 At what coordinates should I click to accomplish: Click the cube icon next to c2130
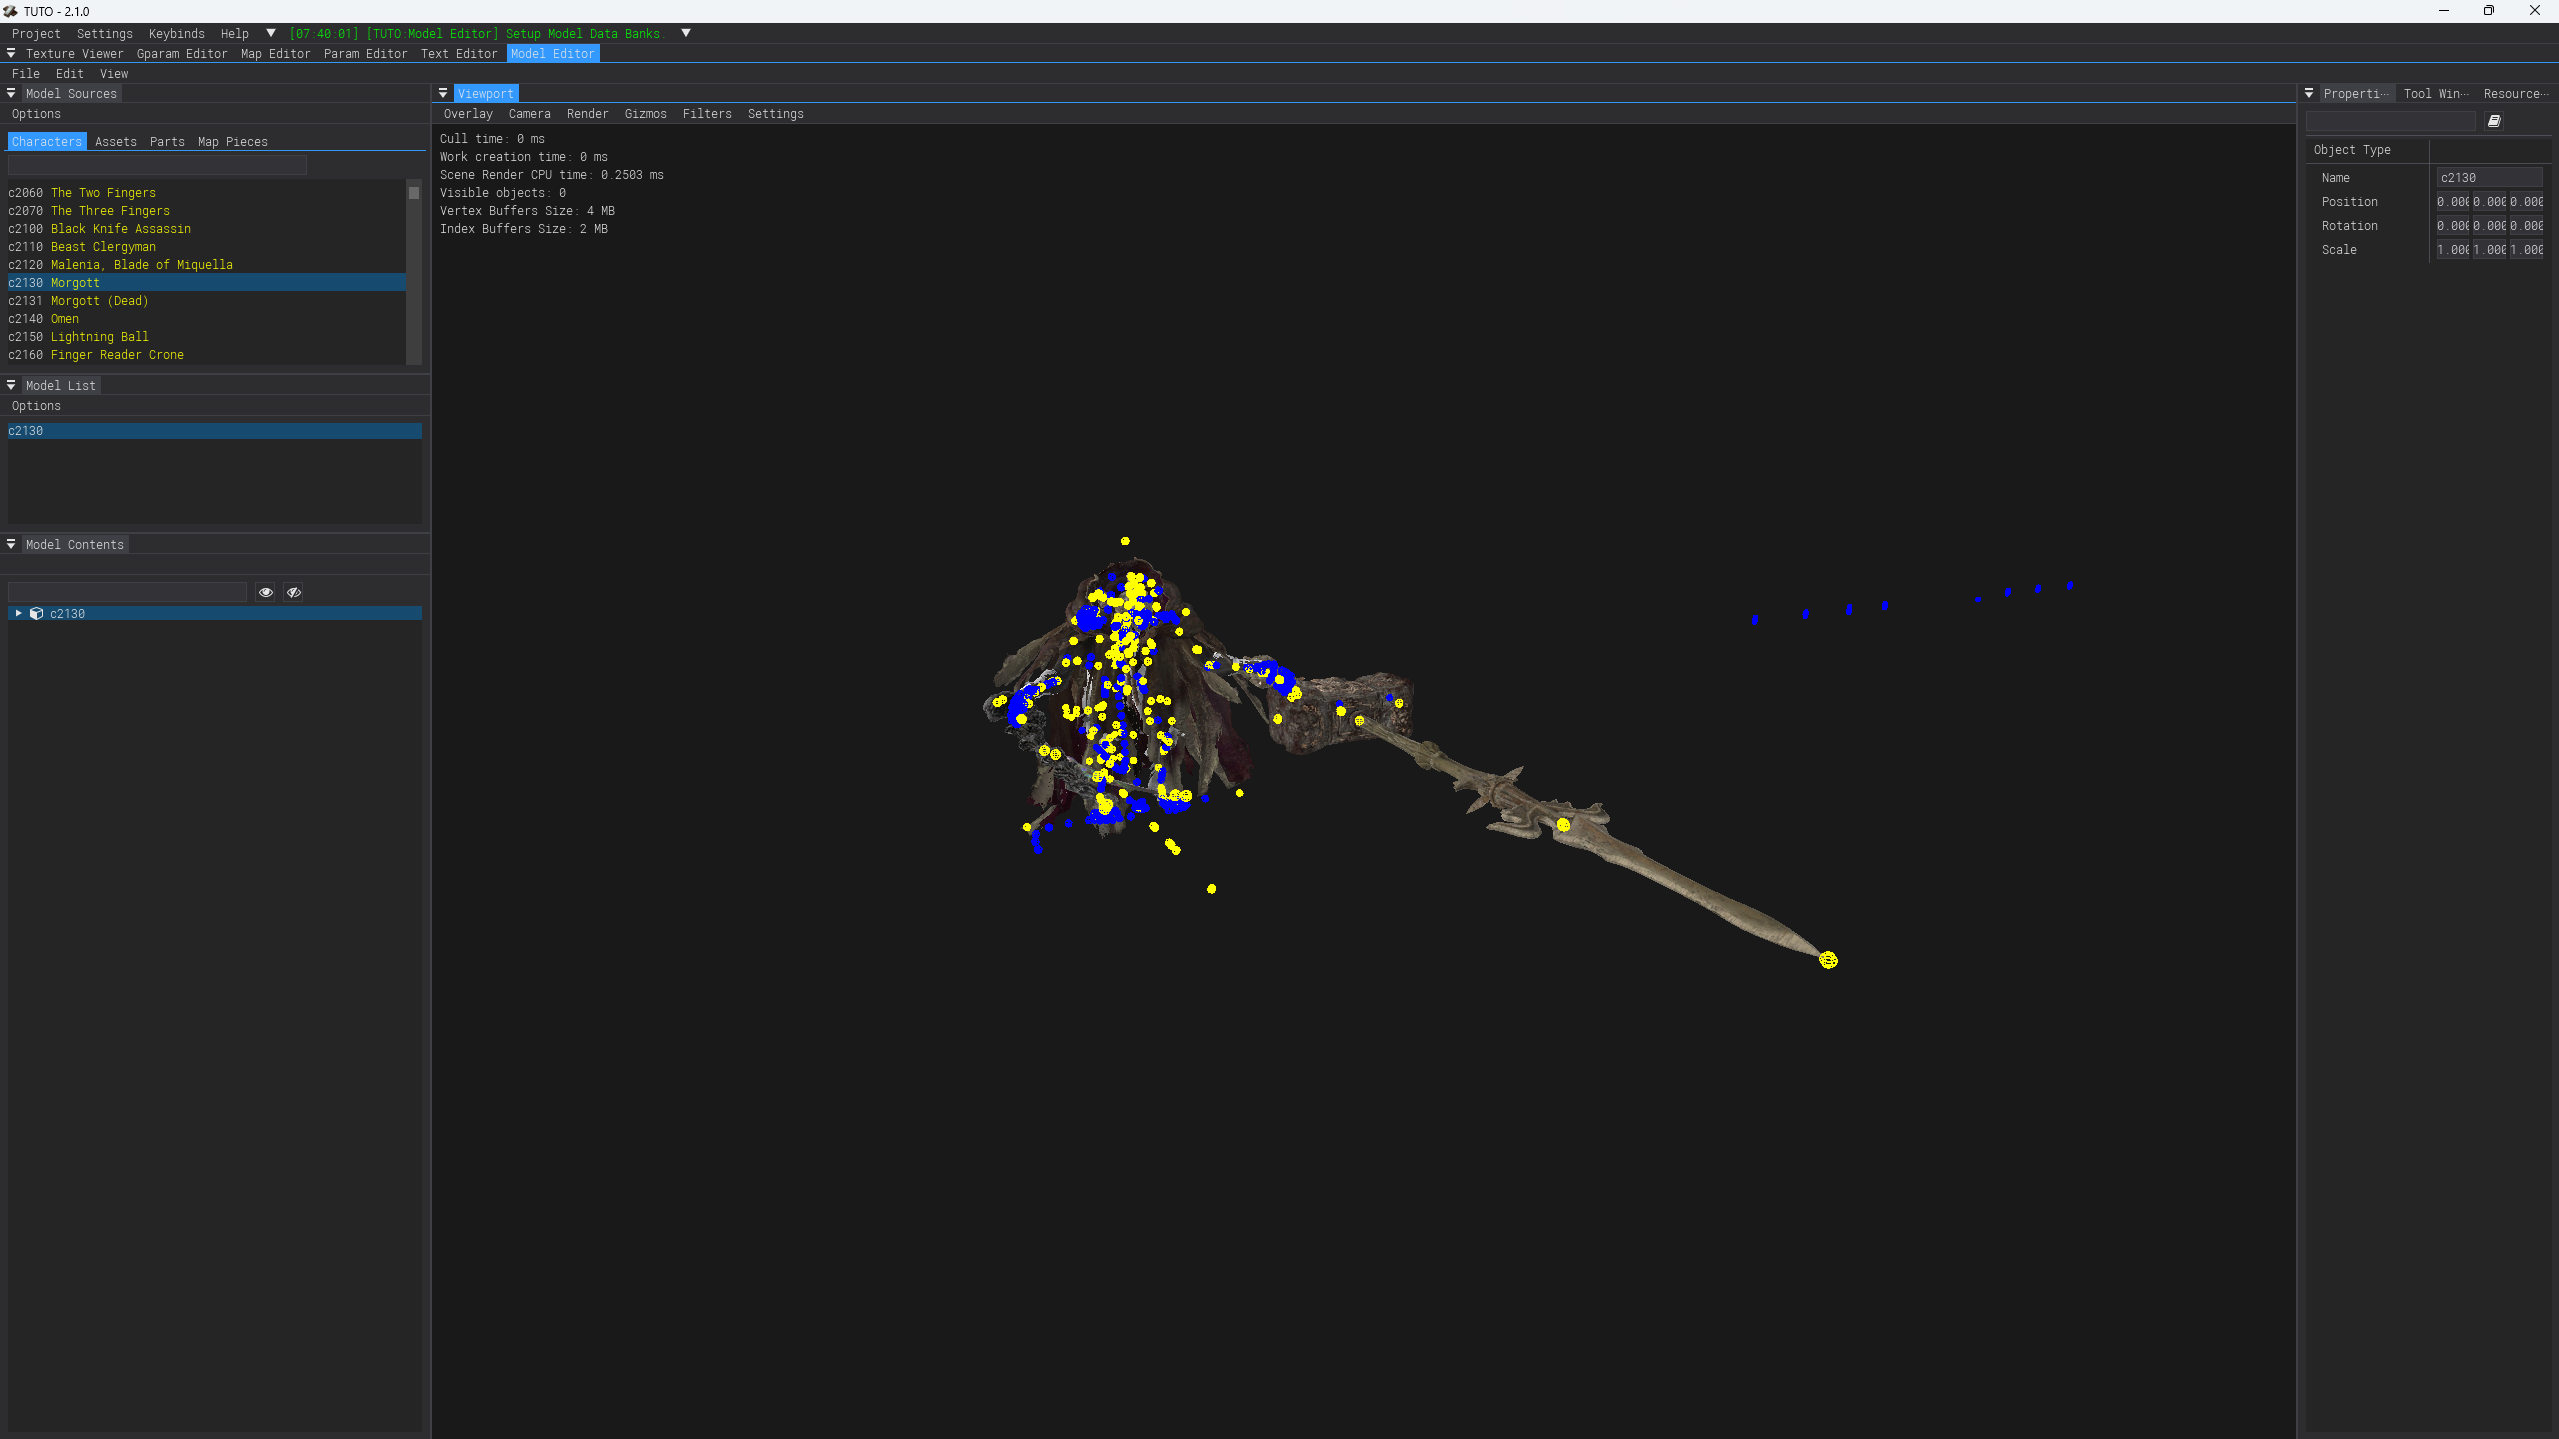pyautogui.click(x=36, y=613)
